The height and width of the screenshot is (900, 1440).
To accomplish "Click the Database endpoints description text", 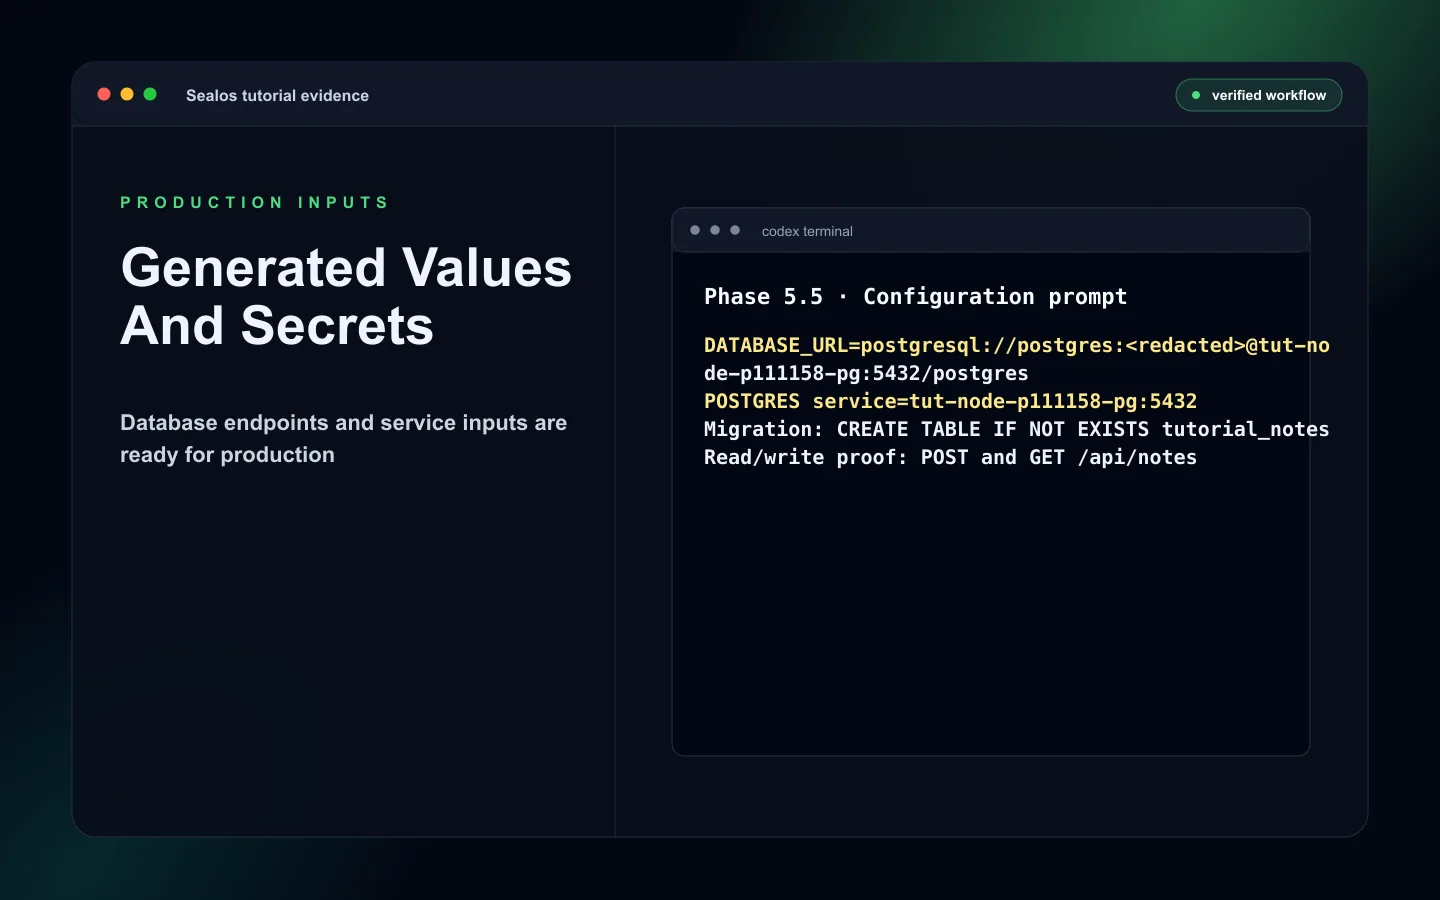I will (343, 438).
